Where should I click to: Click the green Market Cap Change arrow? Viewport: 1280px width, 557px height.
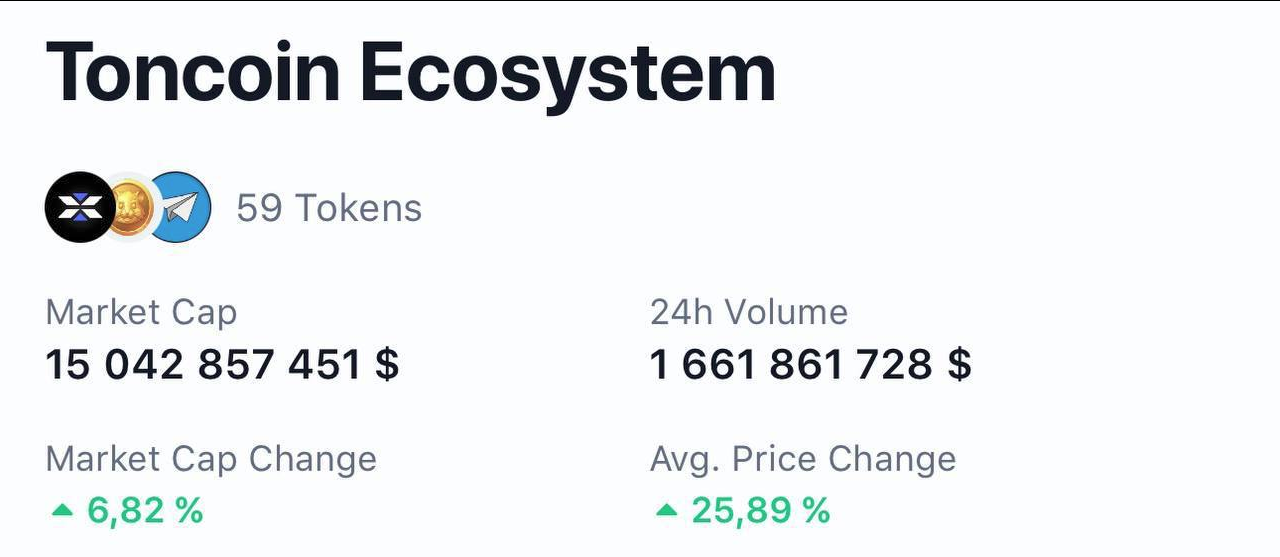[62, 511]
